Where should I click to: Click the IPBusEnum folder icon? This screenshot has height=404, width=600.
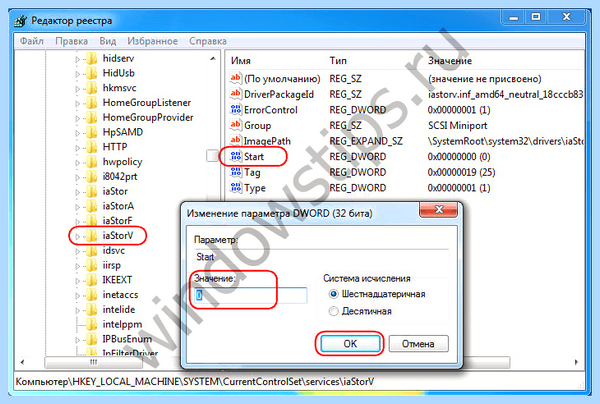[91, 339]
